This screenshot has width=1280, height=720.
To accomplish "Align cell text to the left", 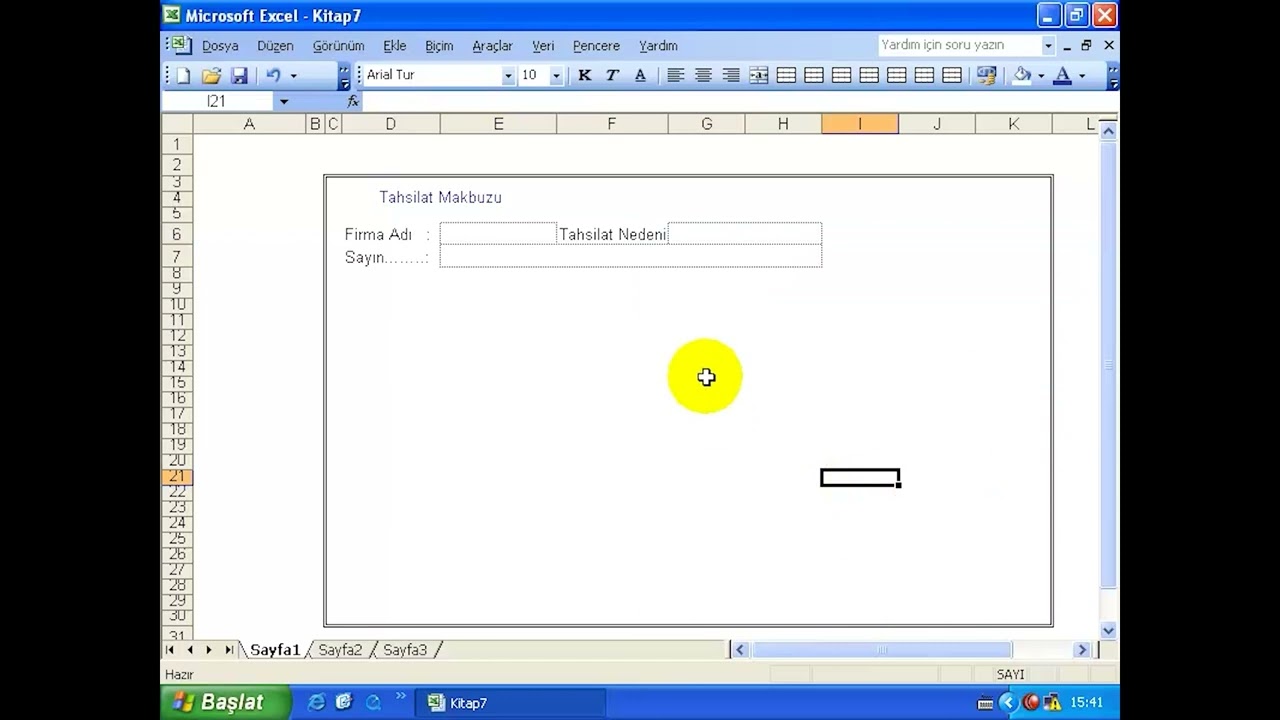I will [x=676, y=75].
